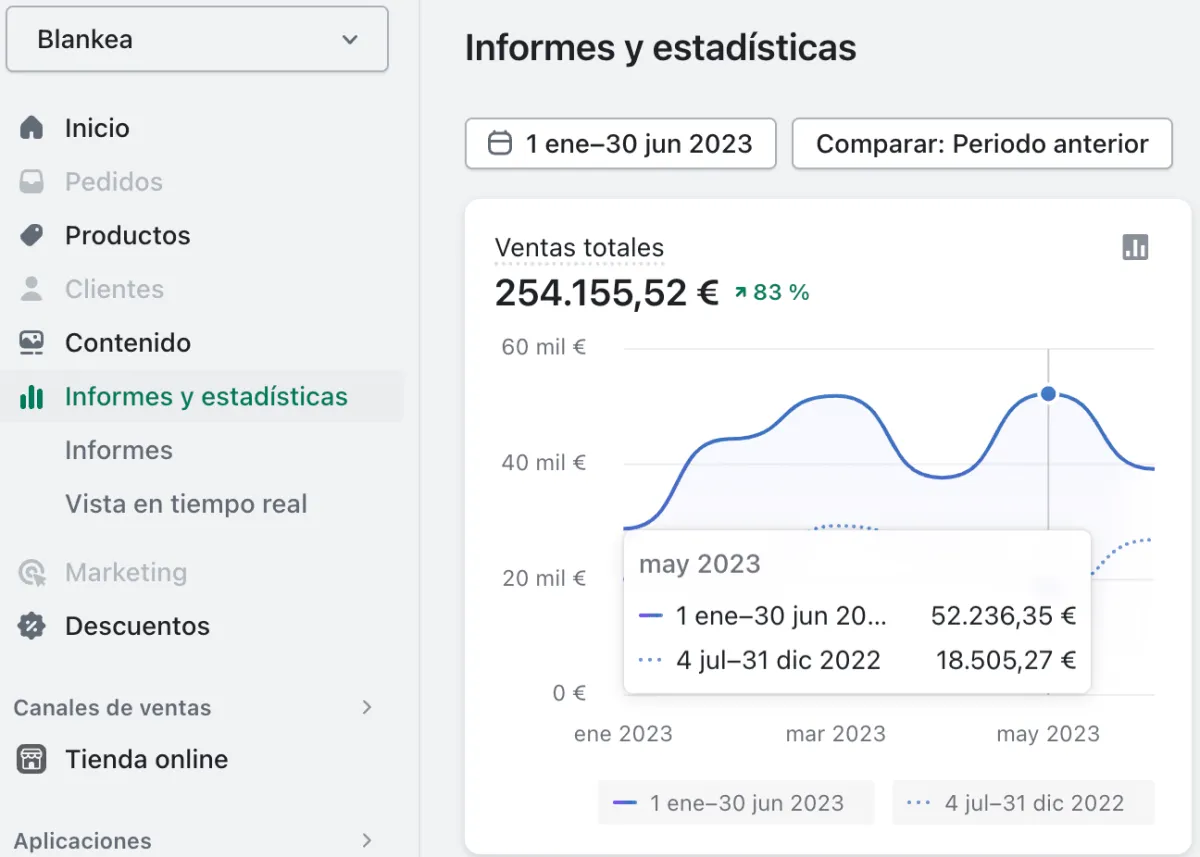The image size is (1200, 857).
Task: Expand the Aplicaciones section chevron
Action: tap(367, 840)
